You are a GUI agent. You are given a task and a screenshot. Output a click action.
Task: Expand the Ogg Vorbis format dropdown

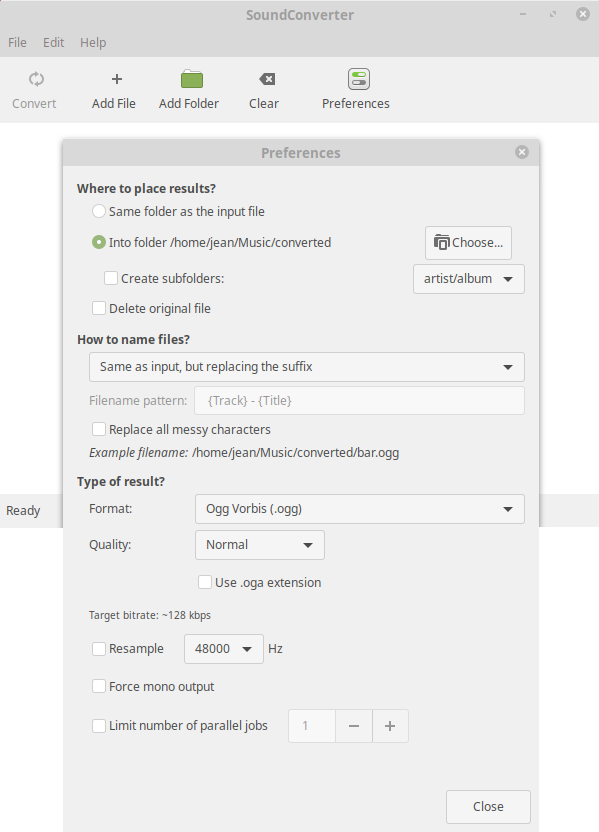pos(360,509)
